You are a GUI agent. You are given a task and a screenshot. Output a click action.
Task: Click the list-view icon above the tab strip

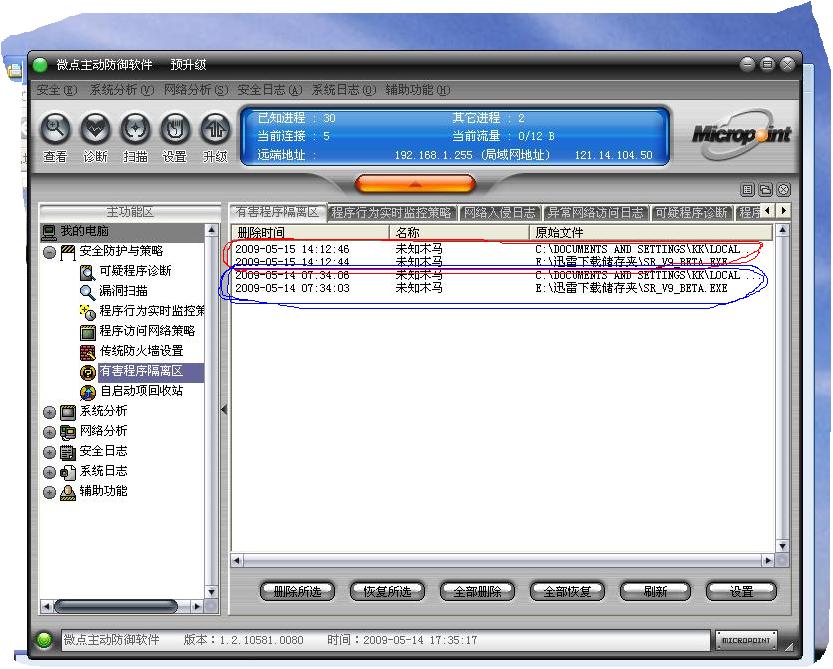[x=747, y=189]
